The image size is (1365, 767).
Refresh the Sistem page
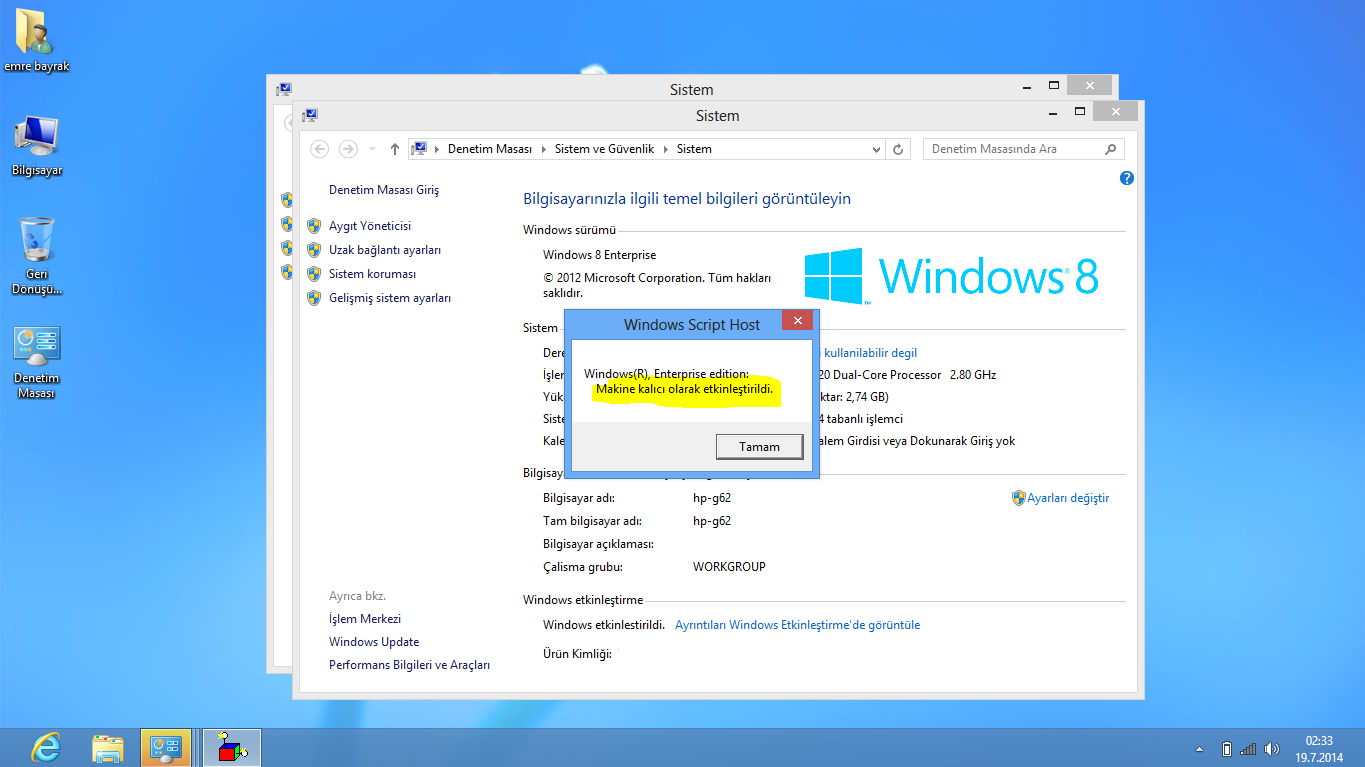(x=898, y=149)
